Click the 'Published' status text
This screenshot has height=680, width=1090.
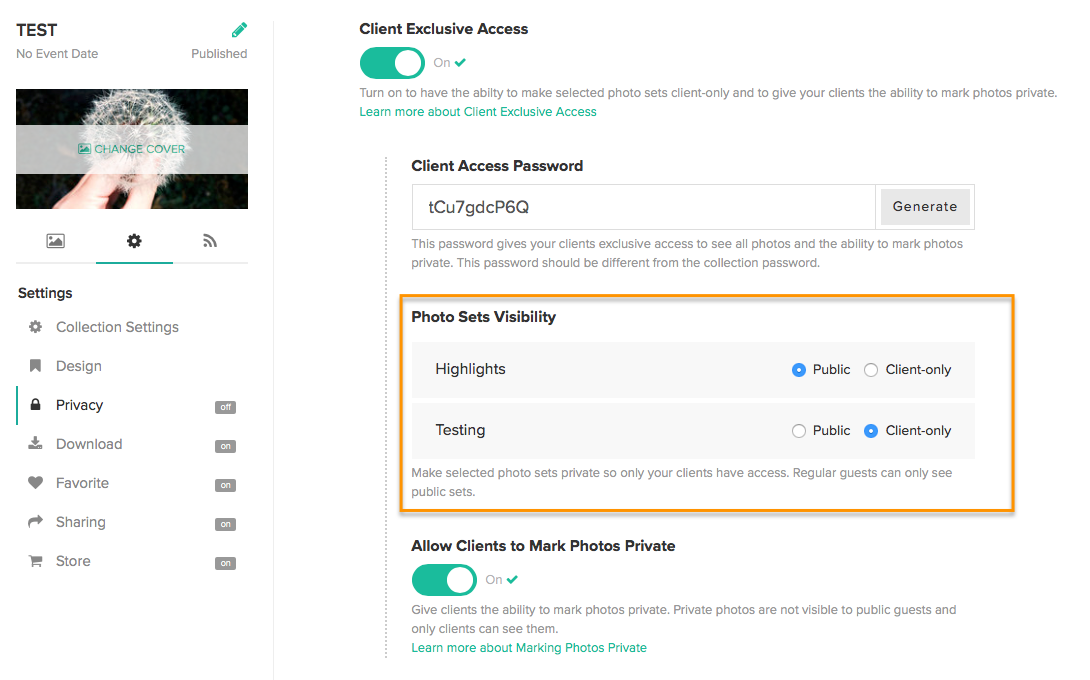pyautogui.click(x=219, y=54)
